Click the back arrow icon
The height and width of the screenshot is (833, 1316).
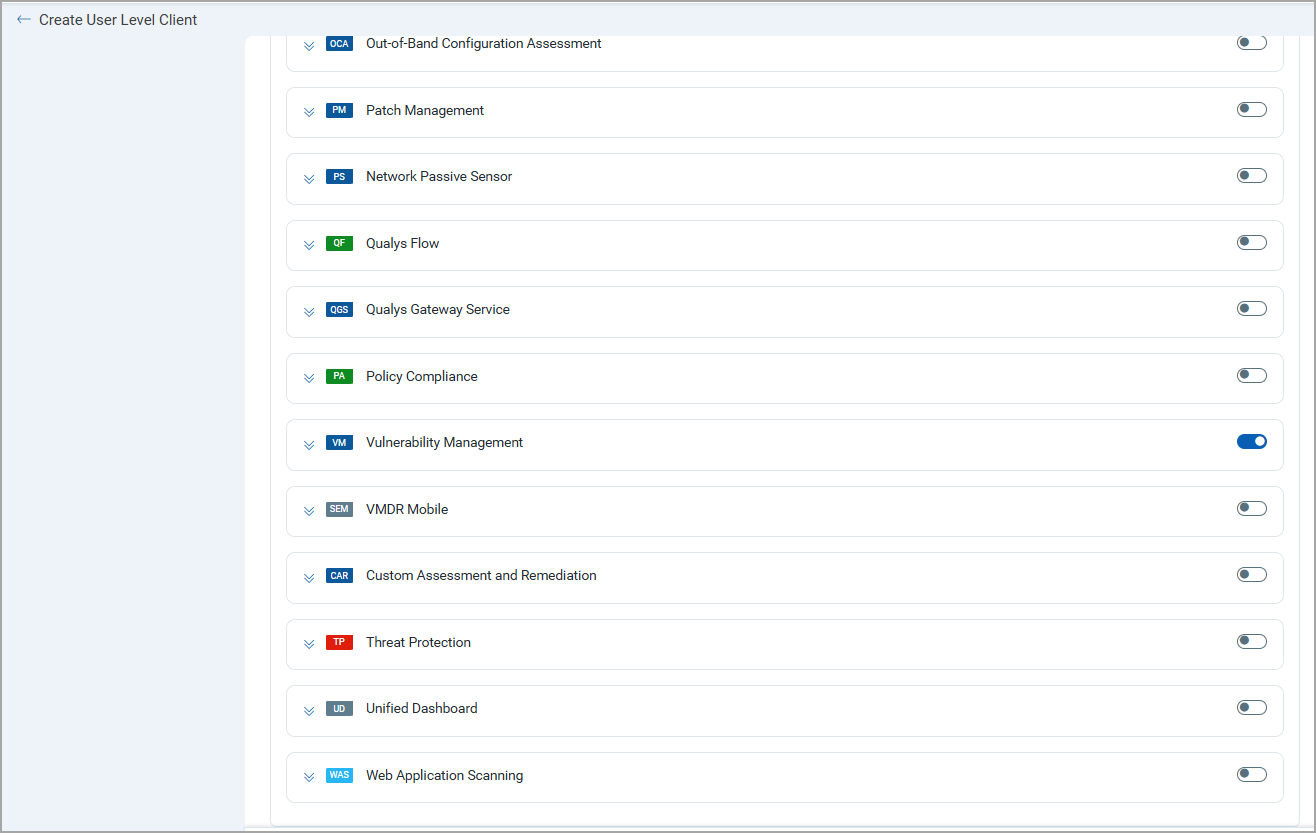click(x=24, y=19)
